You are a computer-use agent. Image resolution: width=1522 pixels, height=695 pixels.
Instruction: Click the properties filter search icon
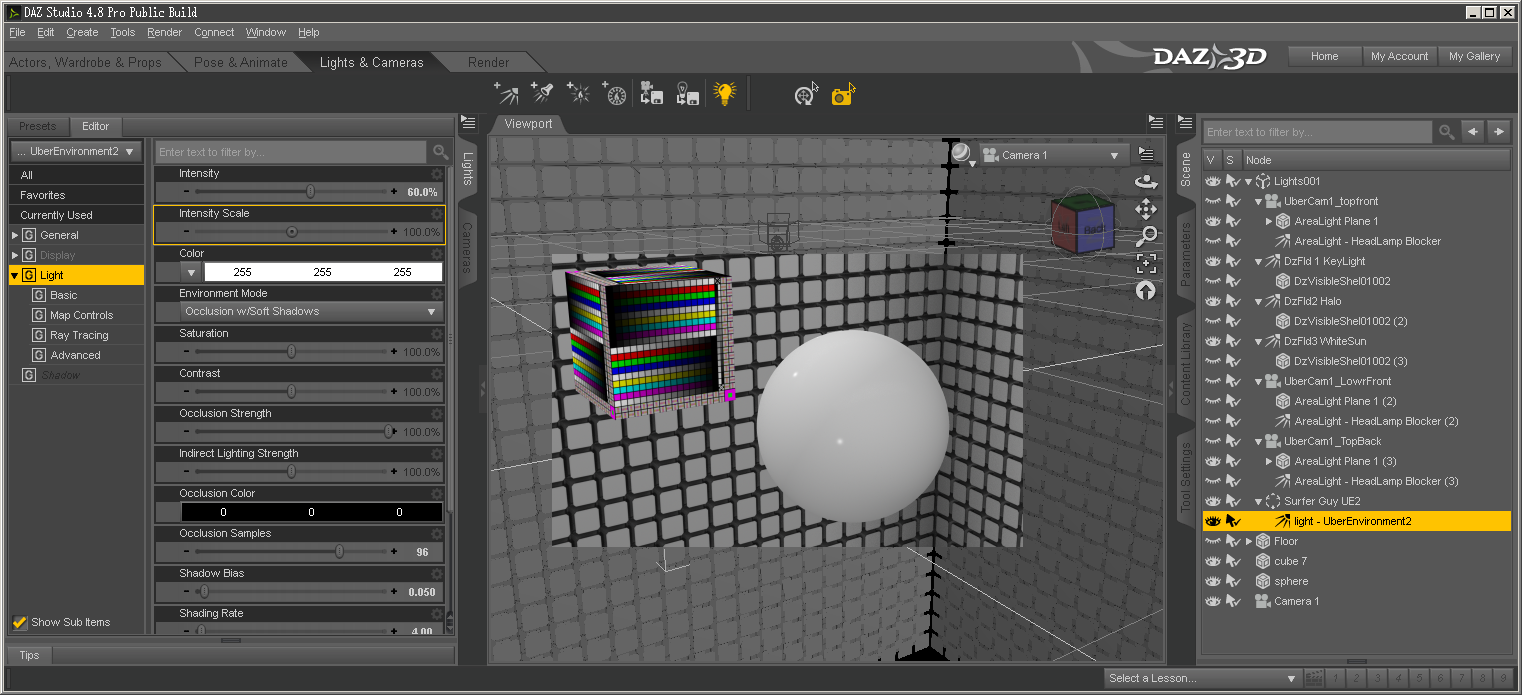440,152
